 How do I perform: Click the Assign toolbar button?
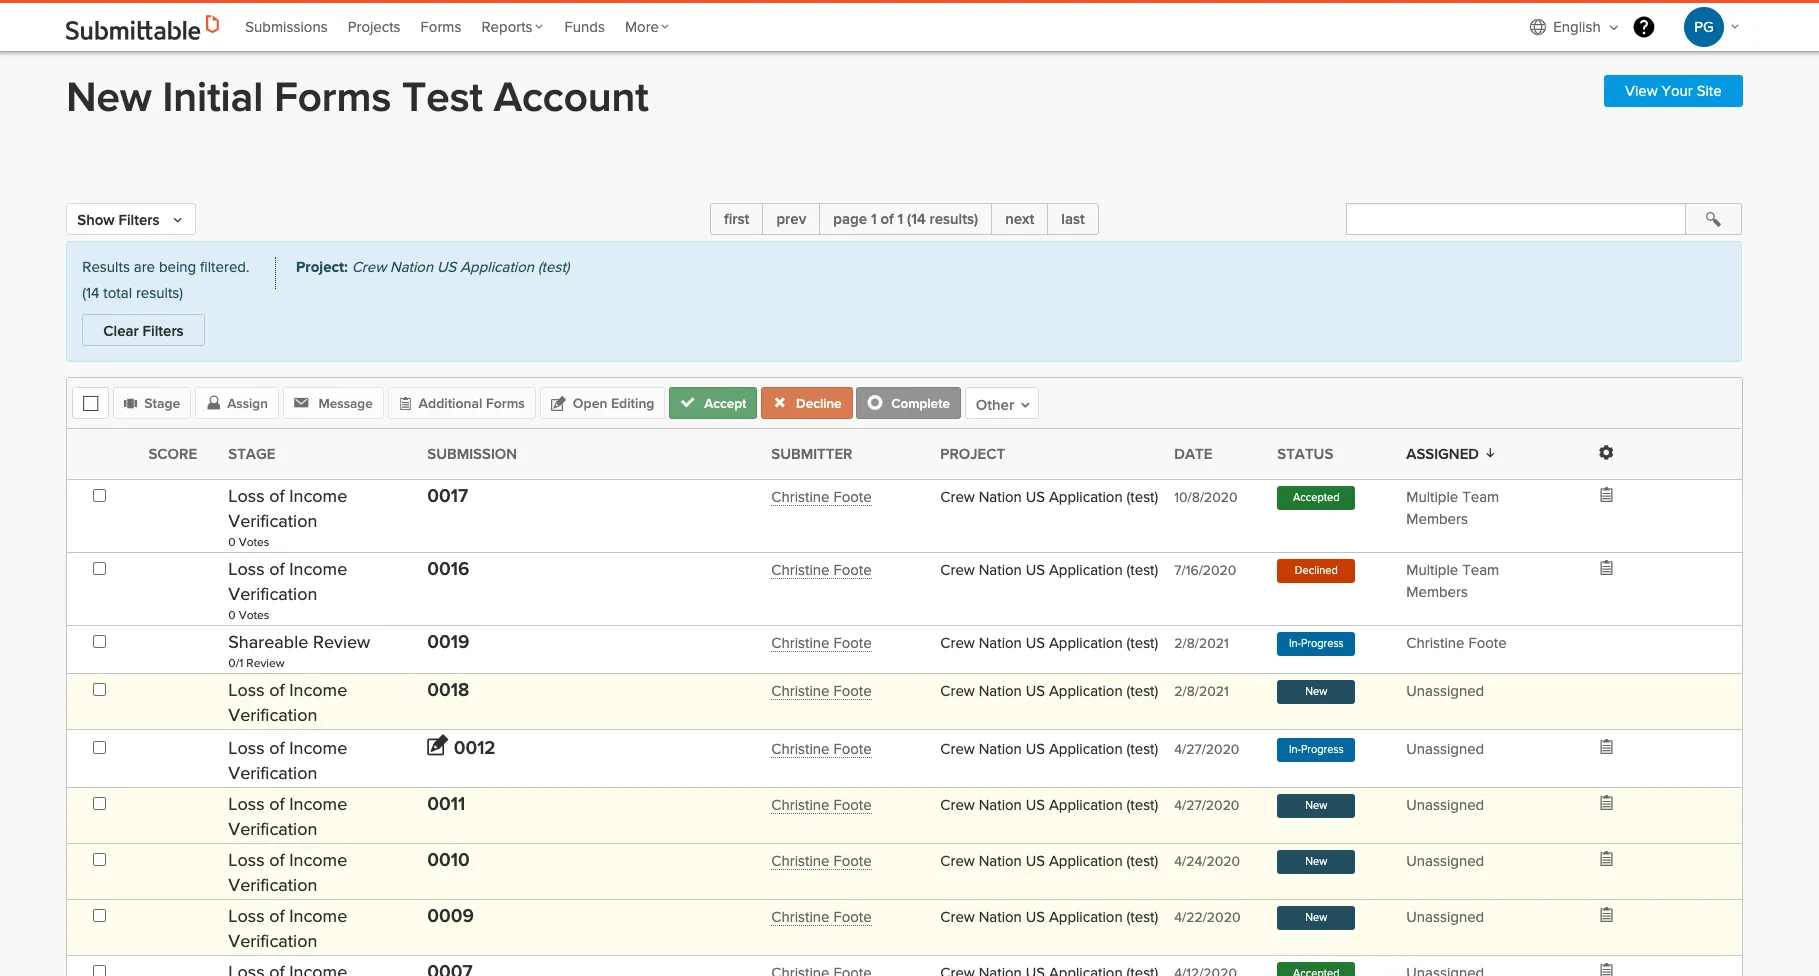[237, 403]
